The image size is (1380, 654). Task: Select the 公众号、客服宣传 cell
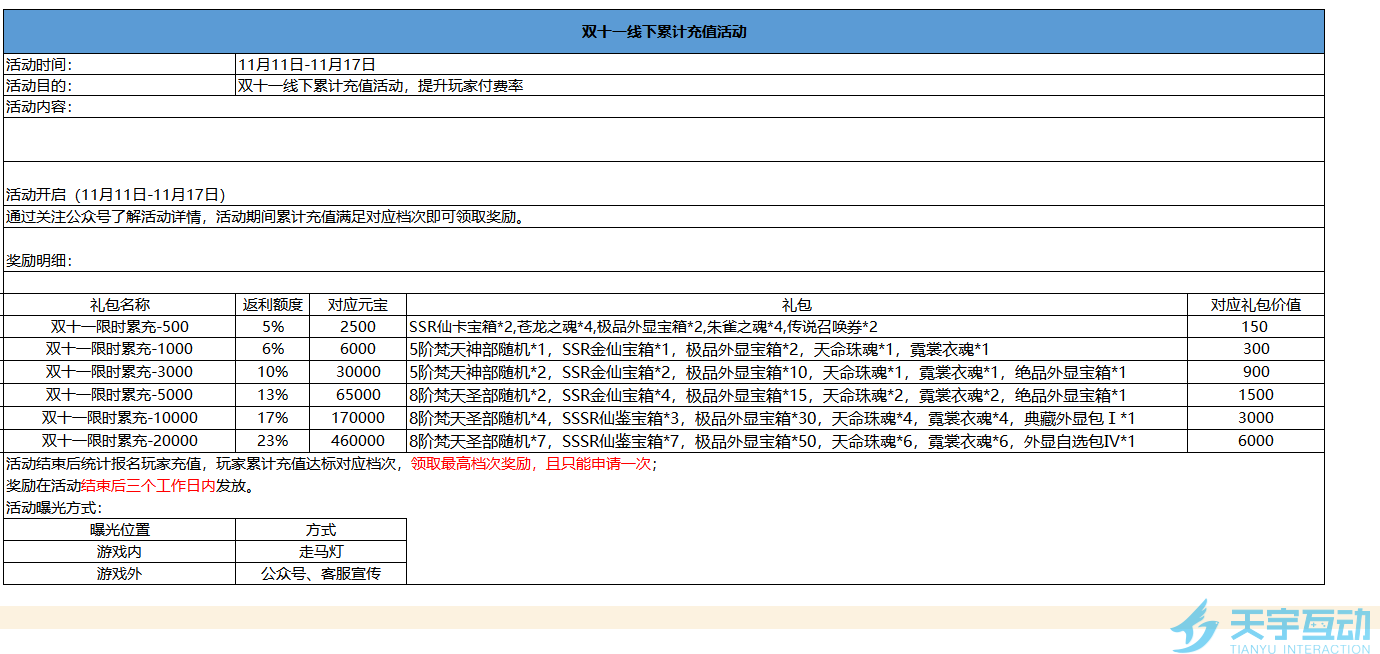[320, 574]
